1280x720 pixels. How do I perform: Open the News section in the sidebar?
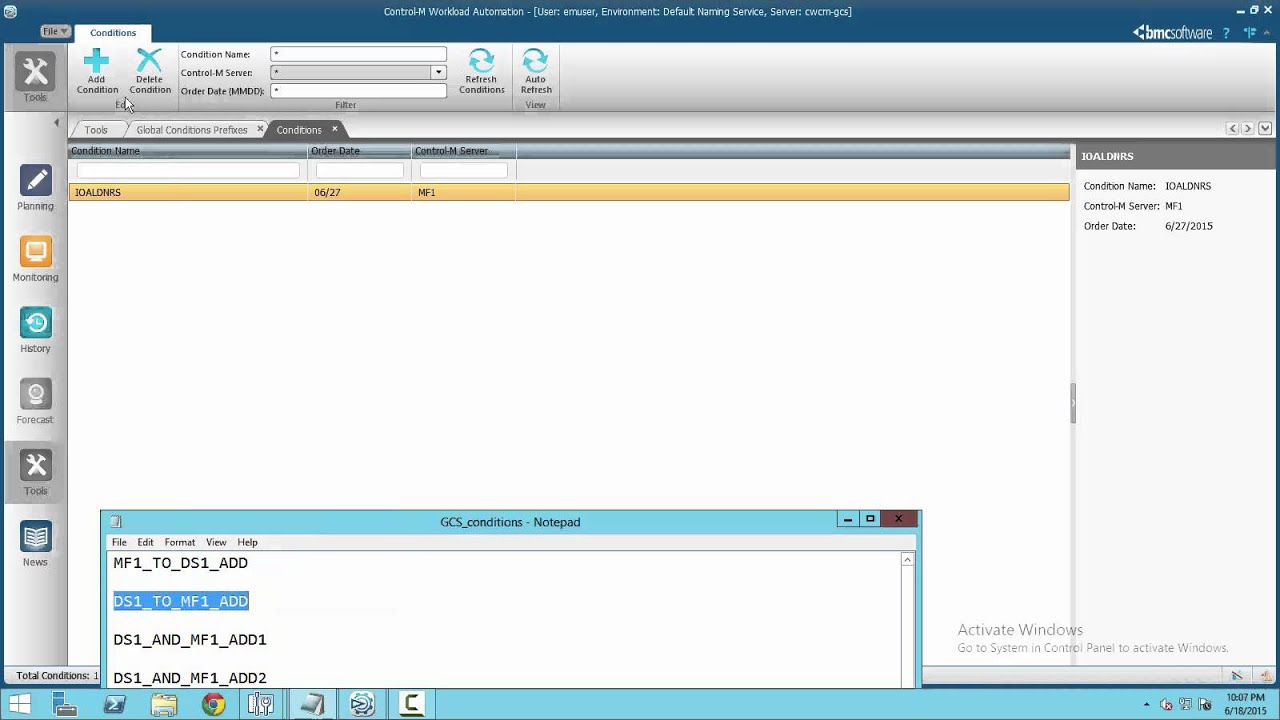pos(35,543)
